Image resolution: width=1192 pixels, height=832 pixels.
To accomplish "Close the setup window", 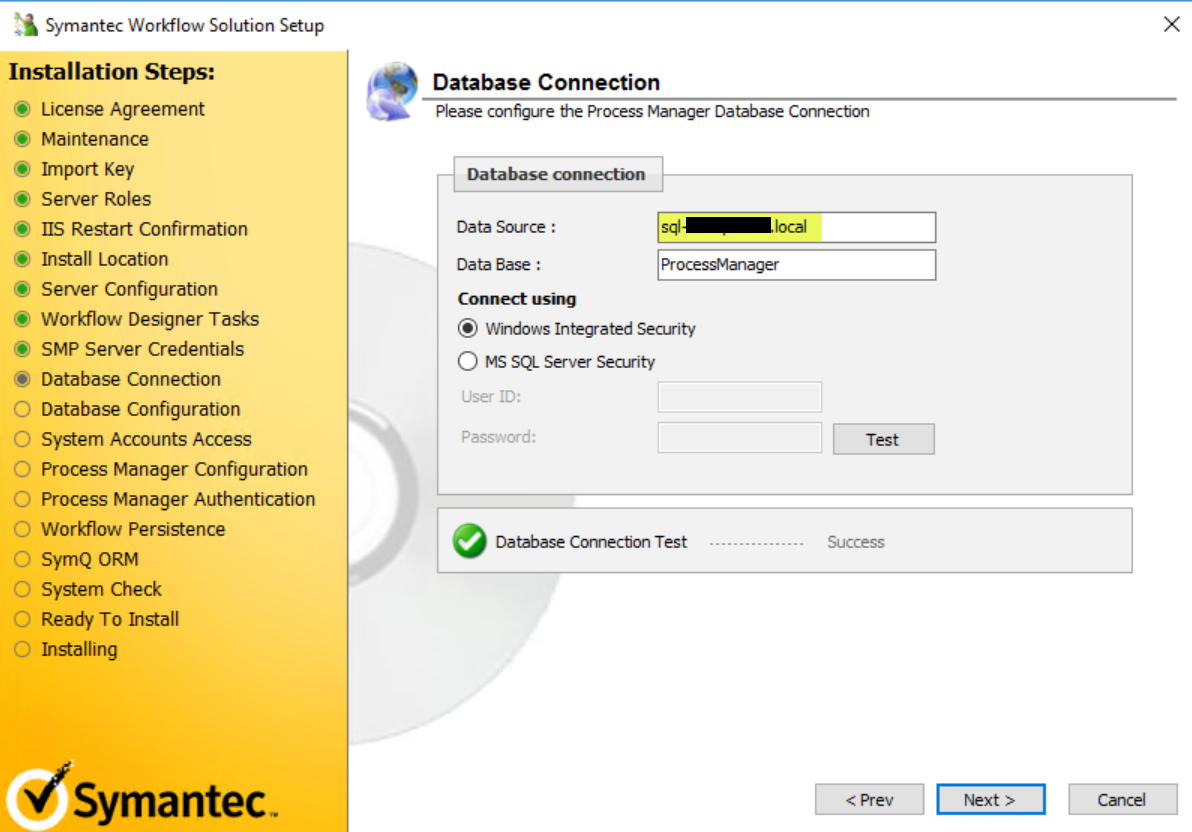I will point(1171,24).
